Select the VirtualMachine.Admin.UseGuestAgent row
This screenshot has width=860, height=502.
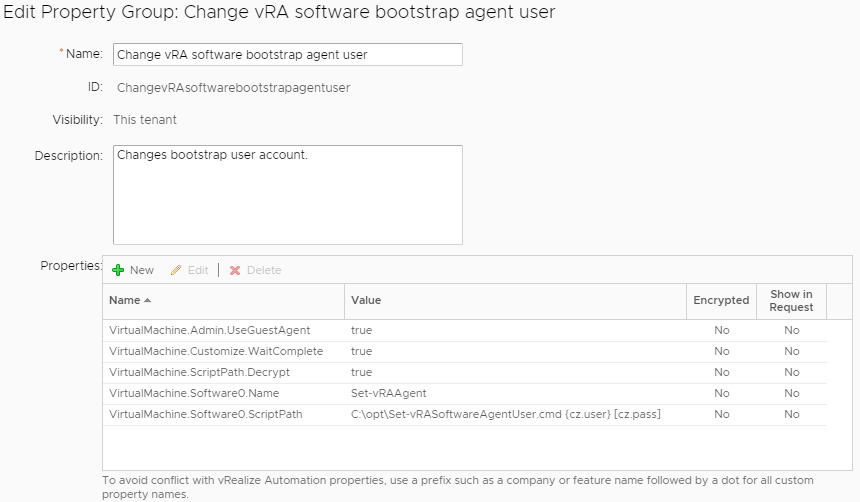(x=209, y=330)
